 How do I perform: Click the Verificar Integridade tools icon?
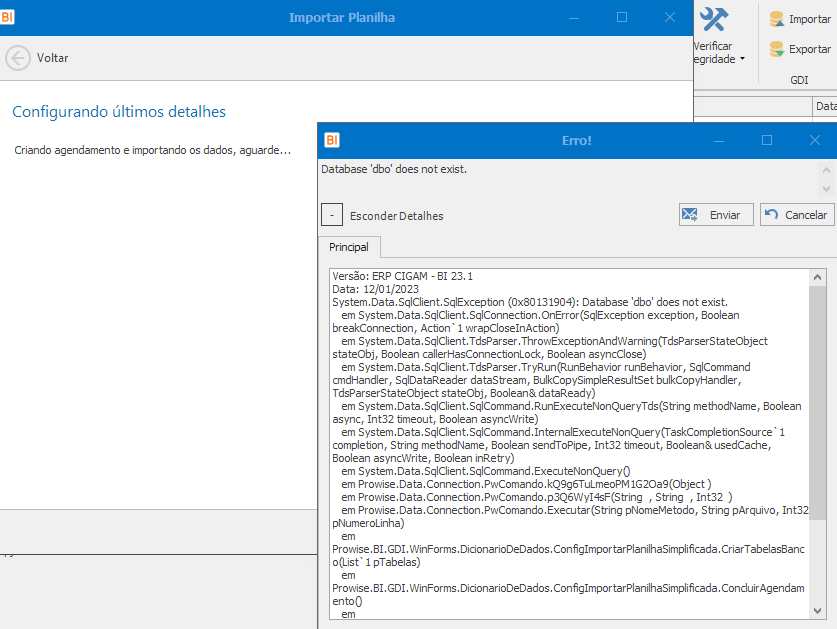tap(714, 20)
